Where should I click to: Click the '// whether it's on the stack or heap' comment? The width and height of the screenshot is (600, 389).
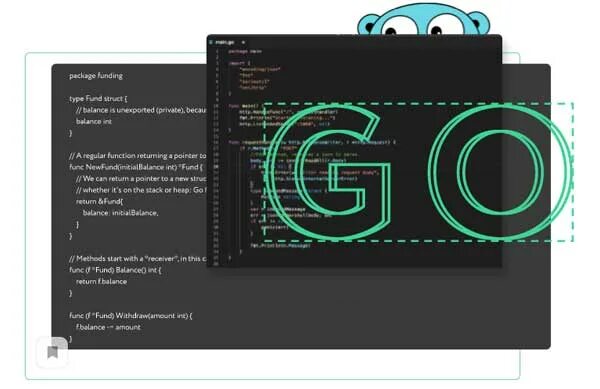pos(141,190)
